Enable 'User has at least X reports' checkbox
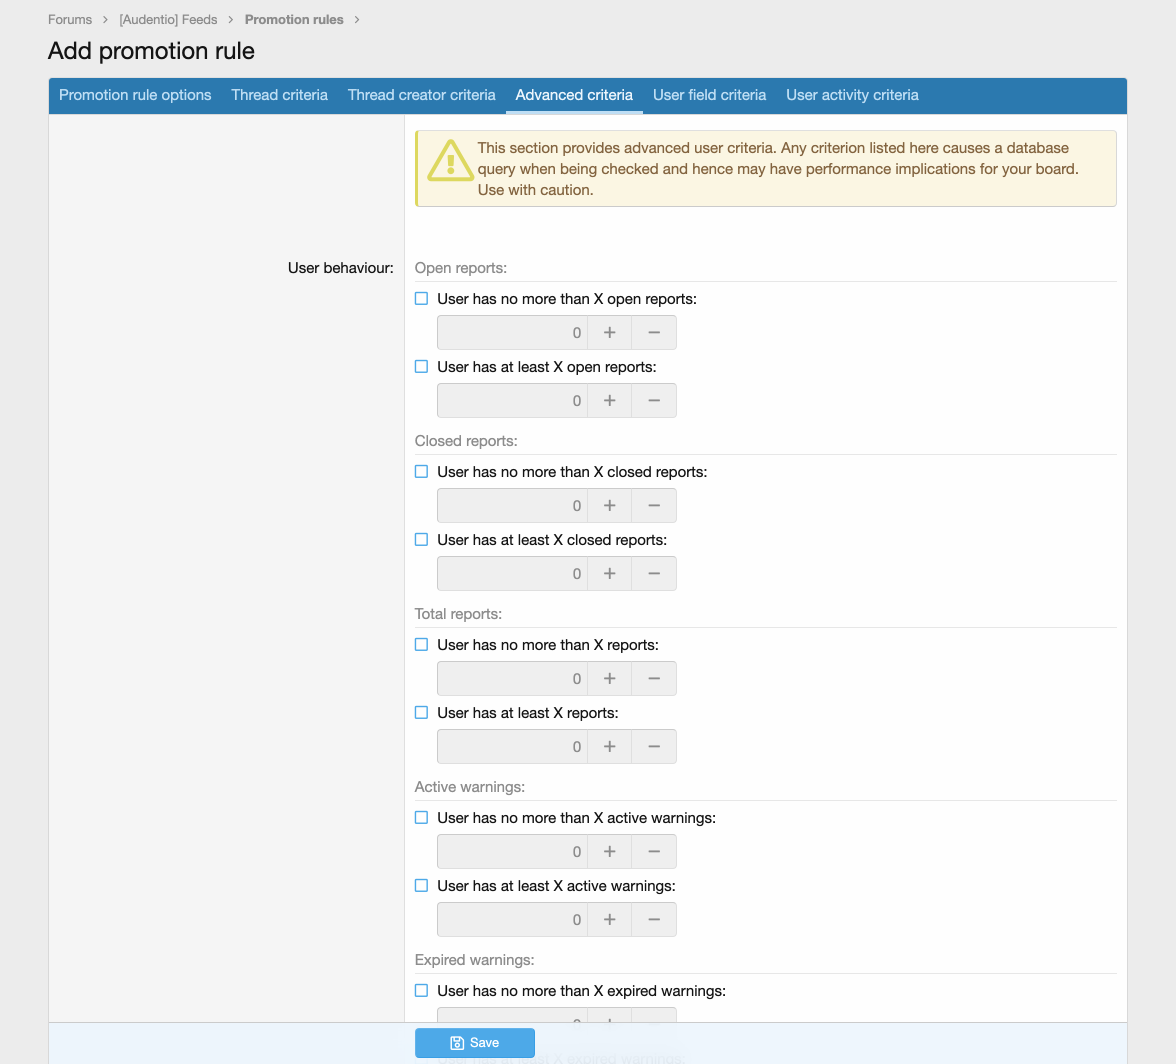The width and height of the screenshot is (1176, 1064). pyautogui.click(x=421, y=713)
